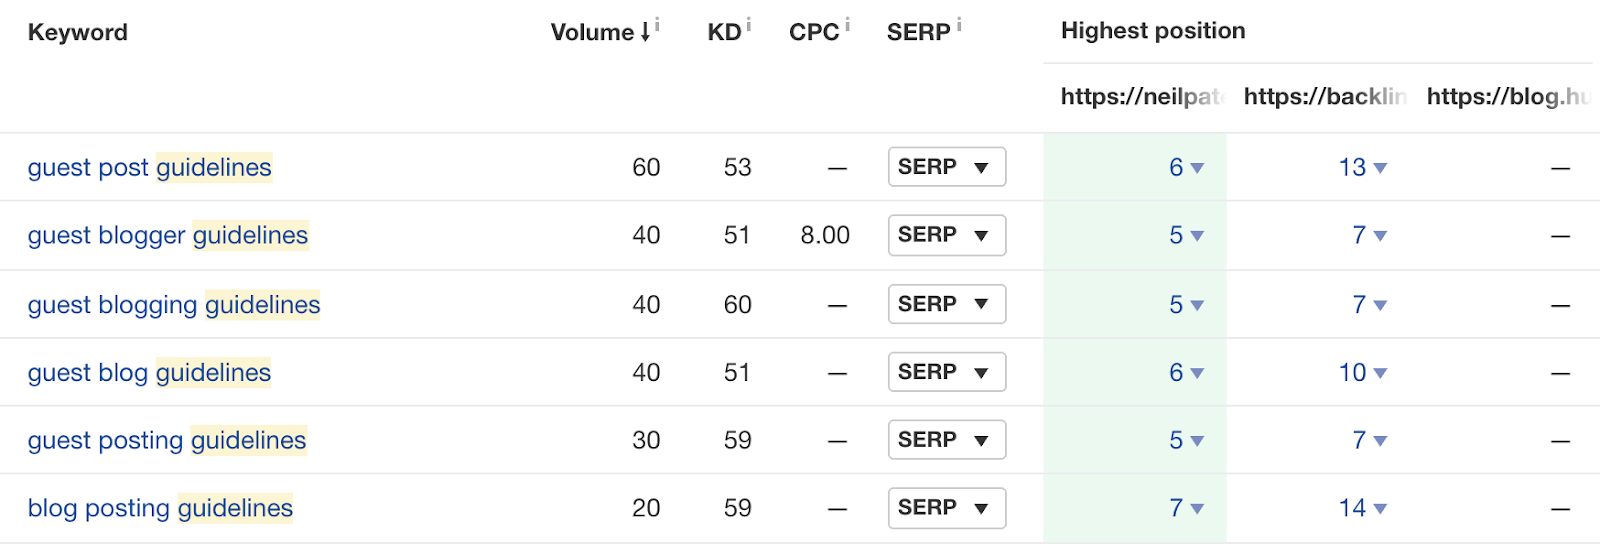The height and width of the screenshot is (544, 1600).
Task: Click the KD column info icon
Action: 748,24
